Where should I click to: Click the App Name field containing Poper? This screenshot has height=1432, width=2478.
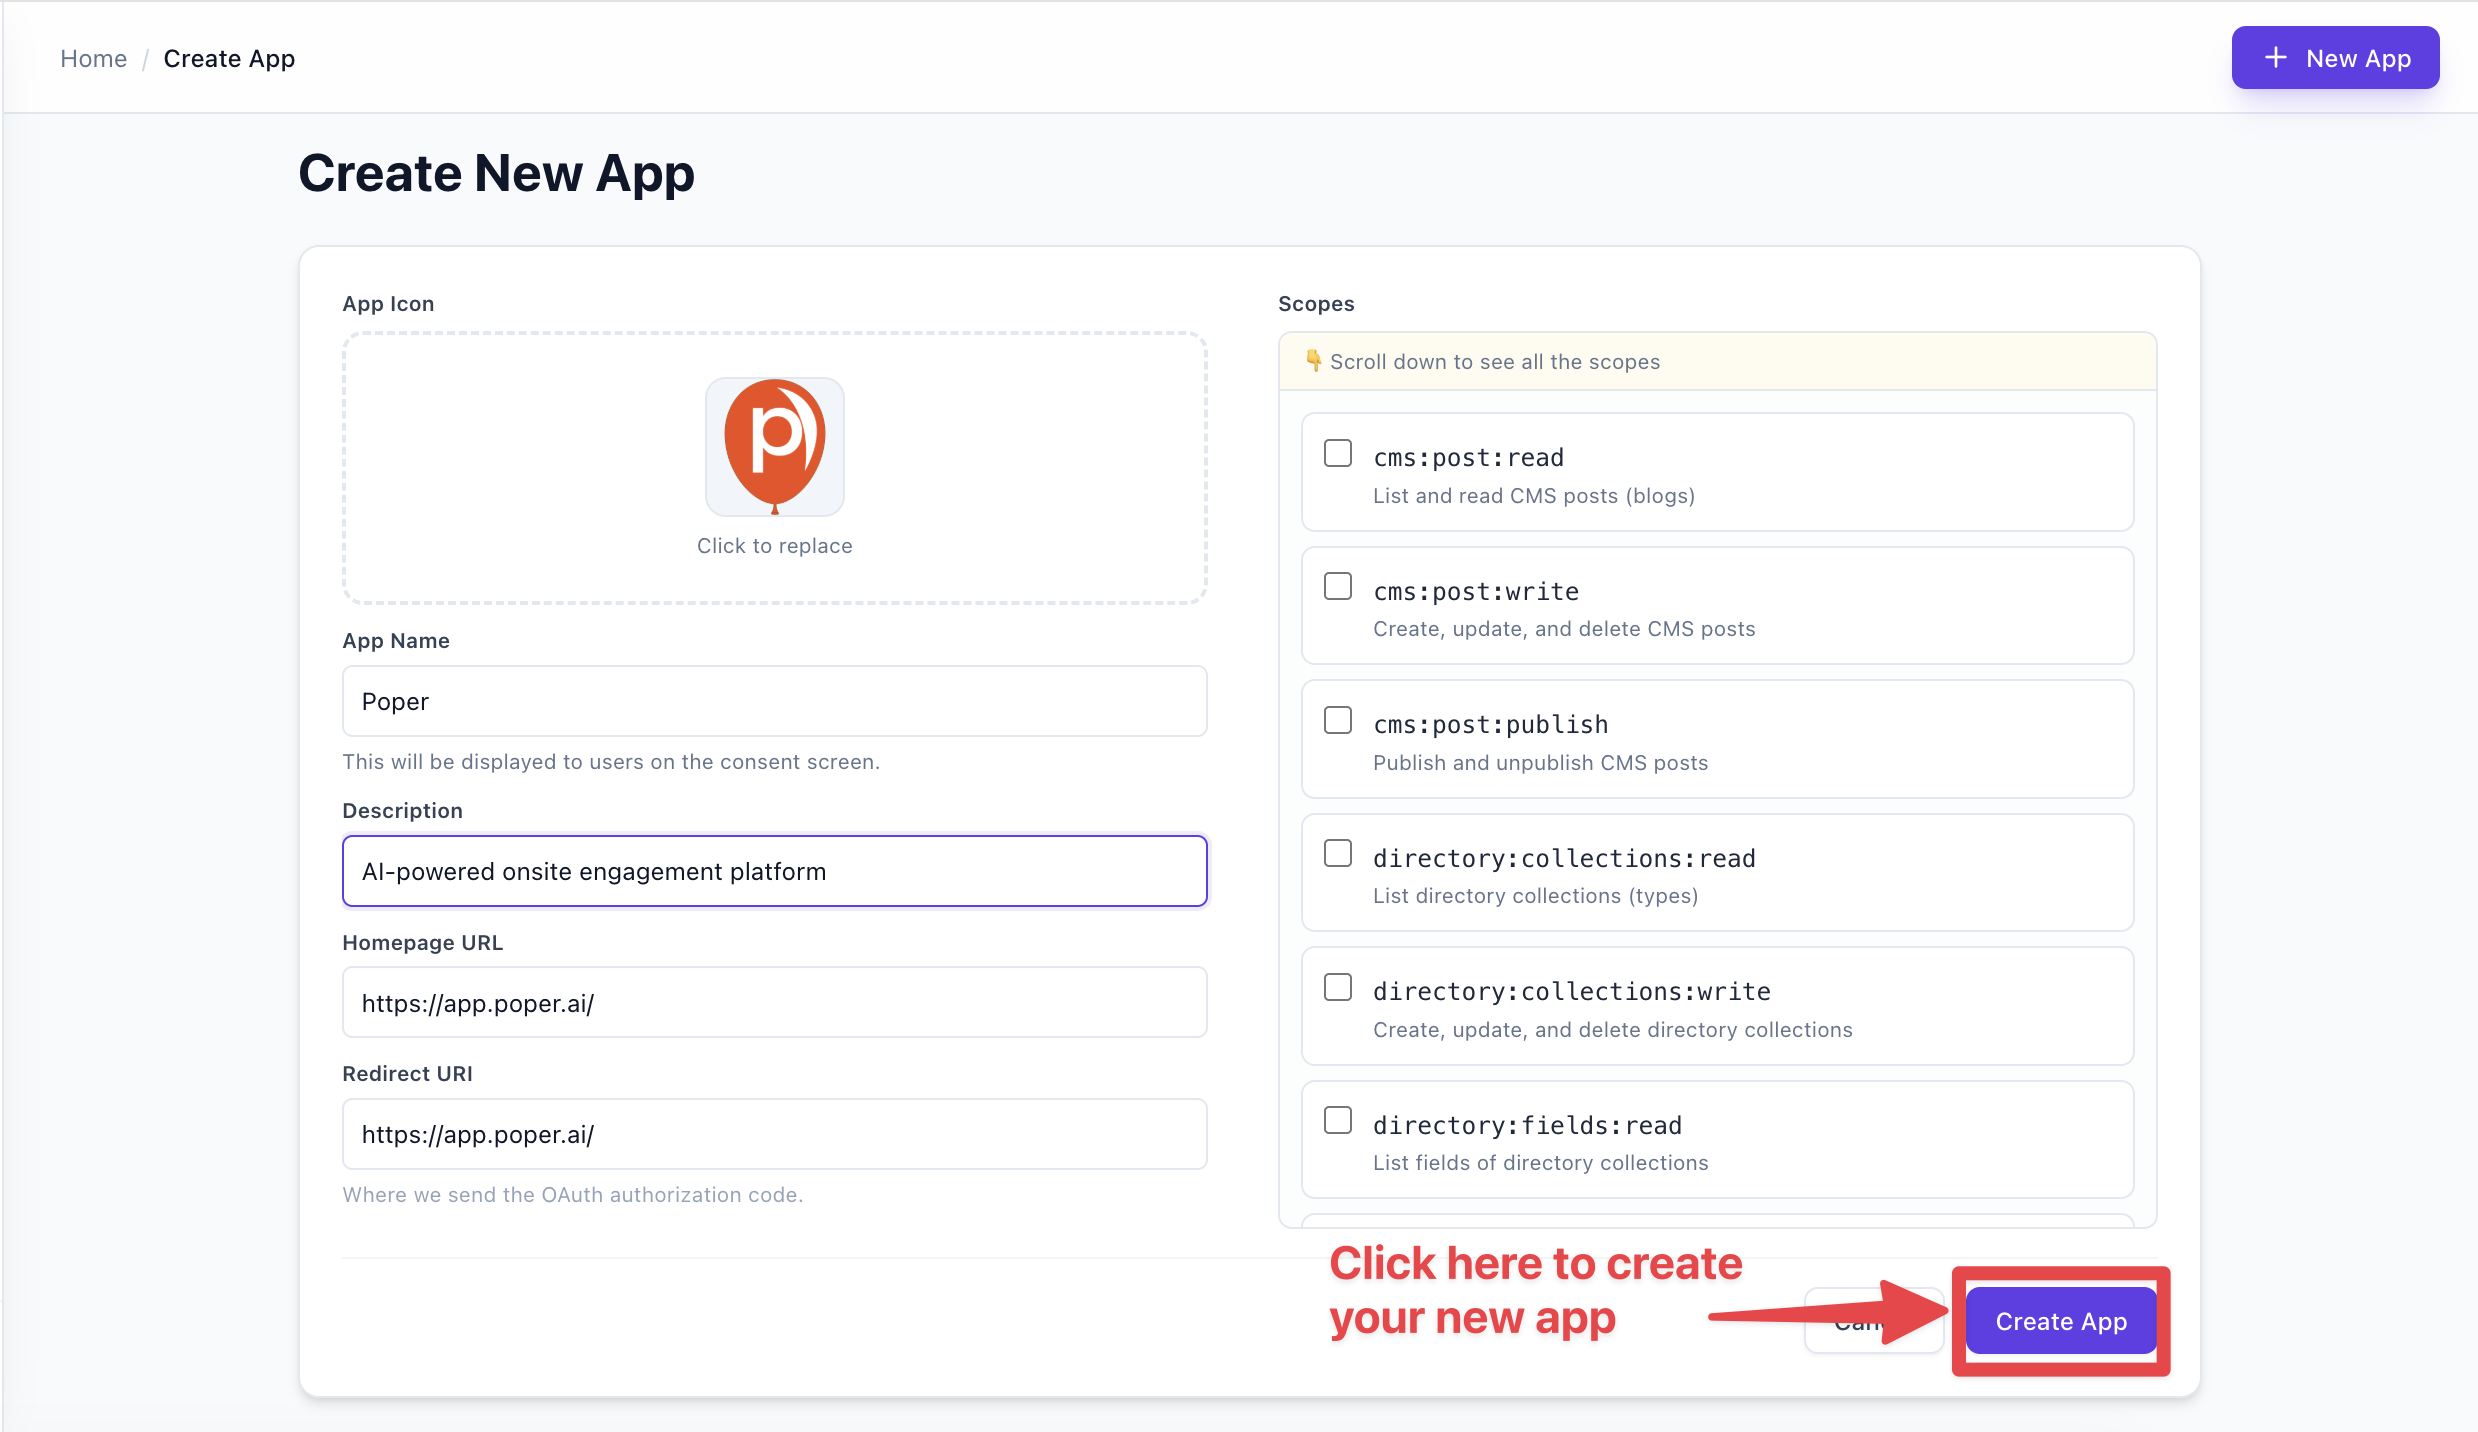click(775, 701)
